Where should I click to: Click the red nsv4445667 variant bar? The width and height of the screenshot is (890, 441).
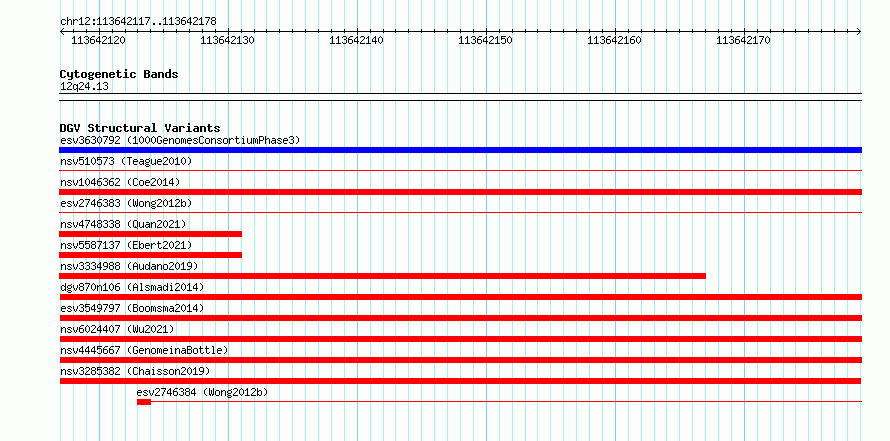point(460,360)
